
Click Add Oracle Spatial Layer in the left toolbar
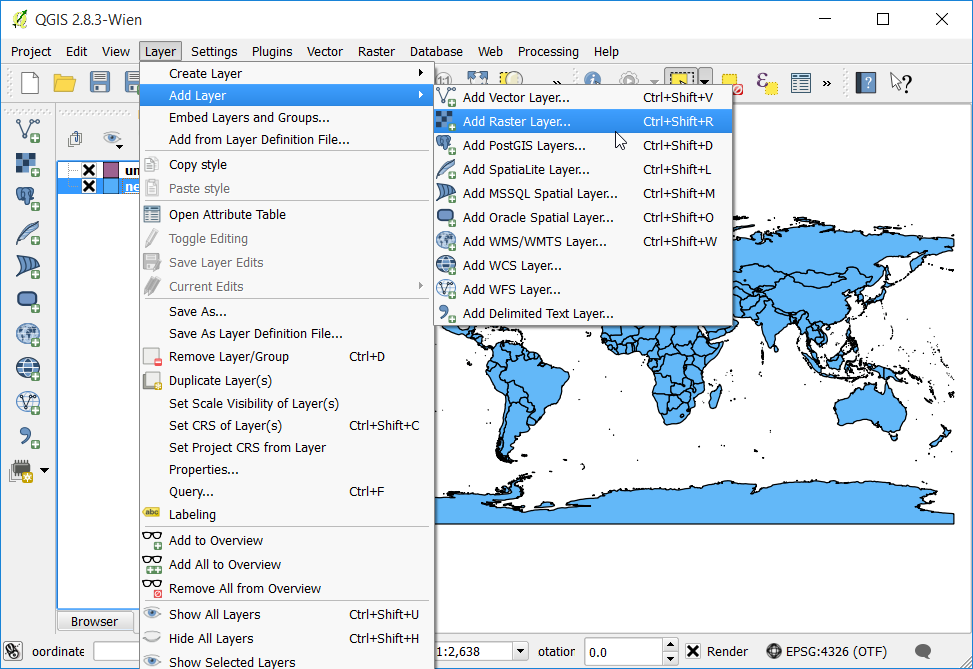28,301
